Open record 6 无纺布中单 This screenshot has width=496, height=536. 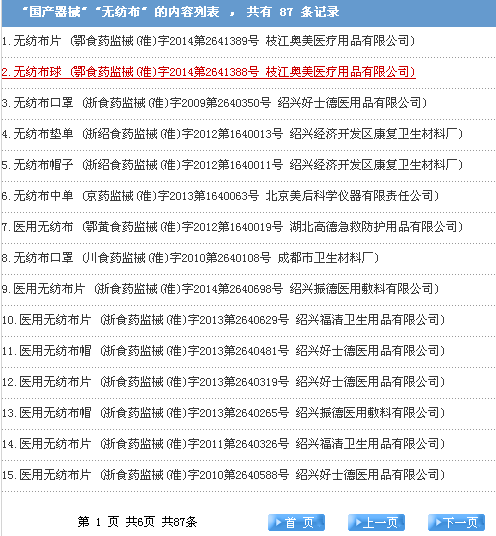(x=220, y=196)
